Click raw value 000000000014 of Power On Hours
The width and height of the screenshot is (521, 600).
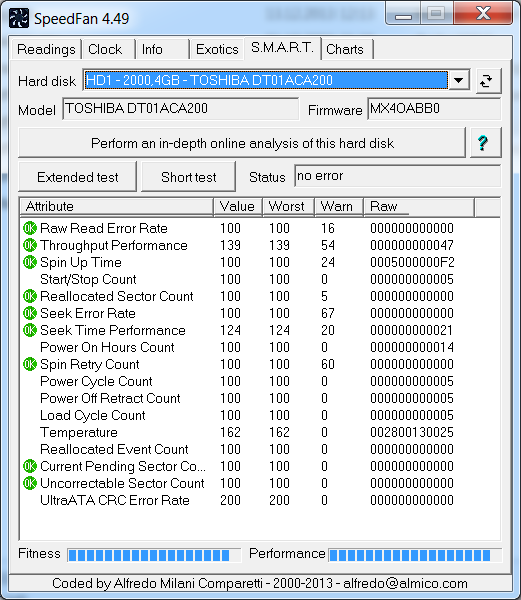click(x=412, y=347)
